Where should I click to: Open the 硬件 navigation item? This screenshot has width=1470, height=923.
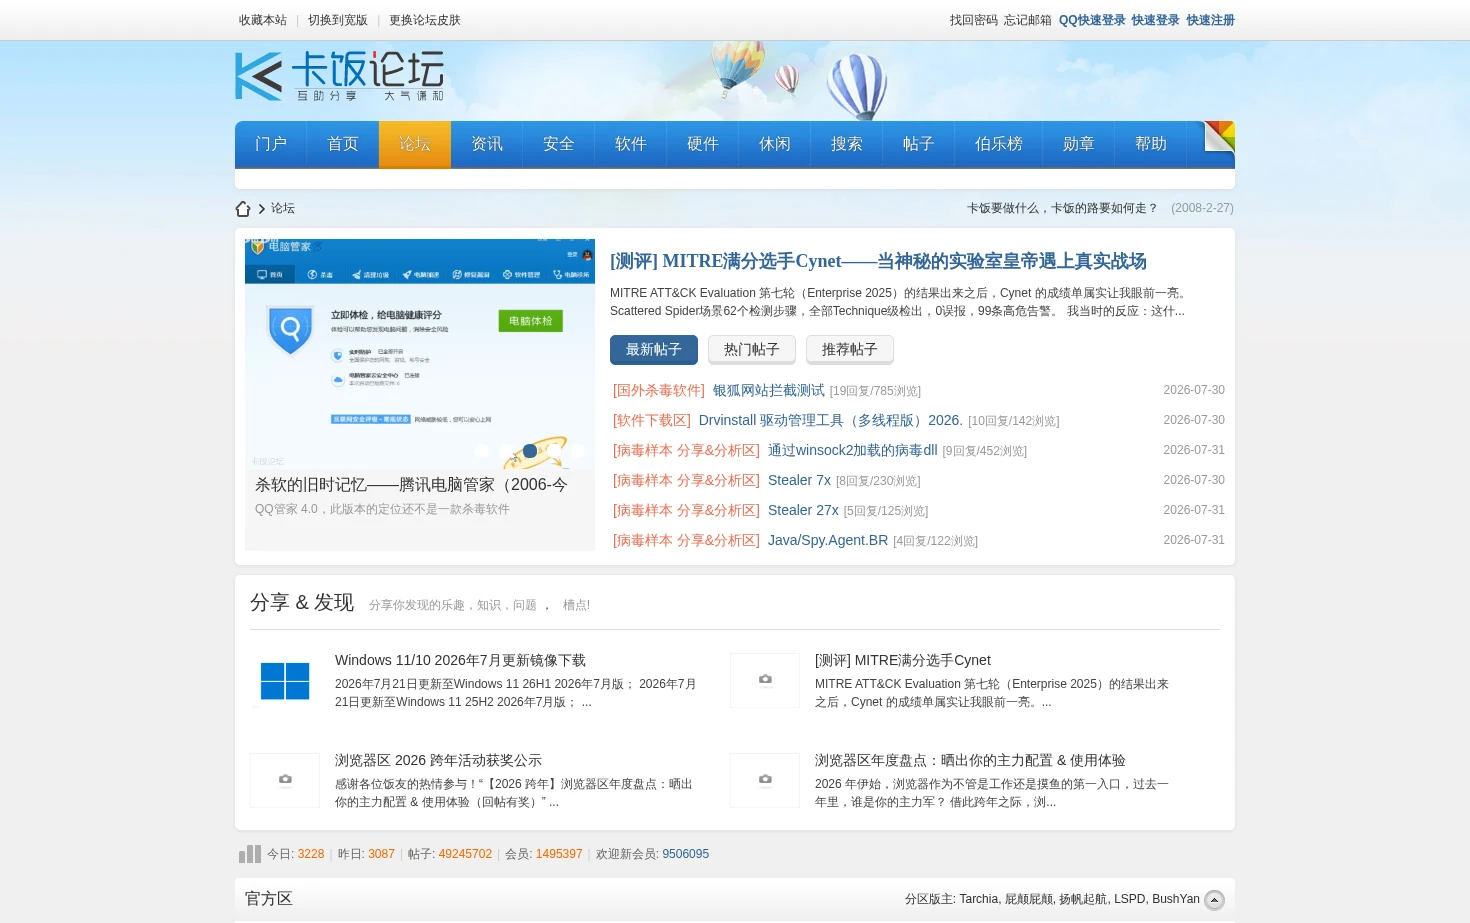tap(703, 144)
